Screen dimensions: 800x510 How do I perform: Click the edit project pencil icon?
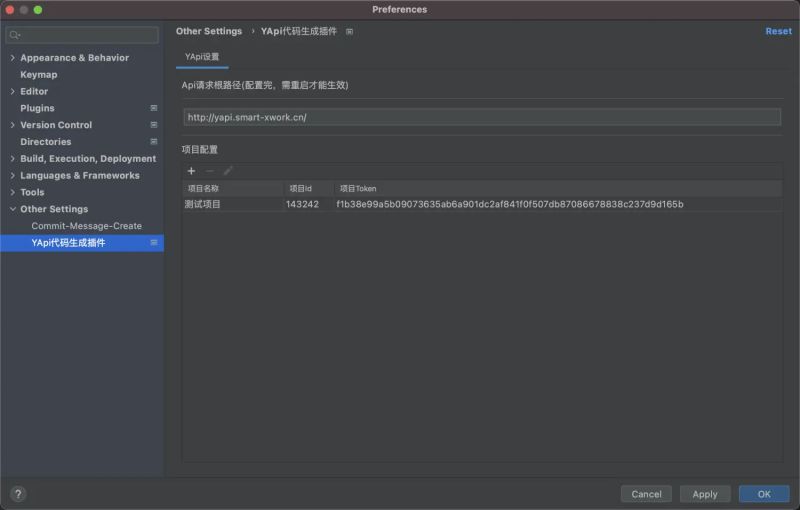pyautogui.click(x=228, y=171)
